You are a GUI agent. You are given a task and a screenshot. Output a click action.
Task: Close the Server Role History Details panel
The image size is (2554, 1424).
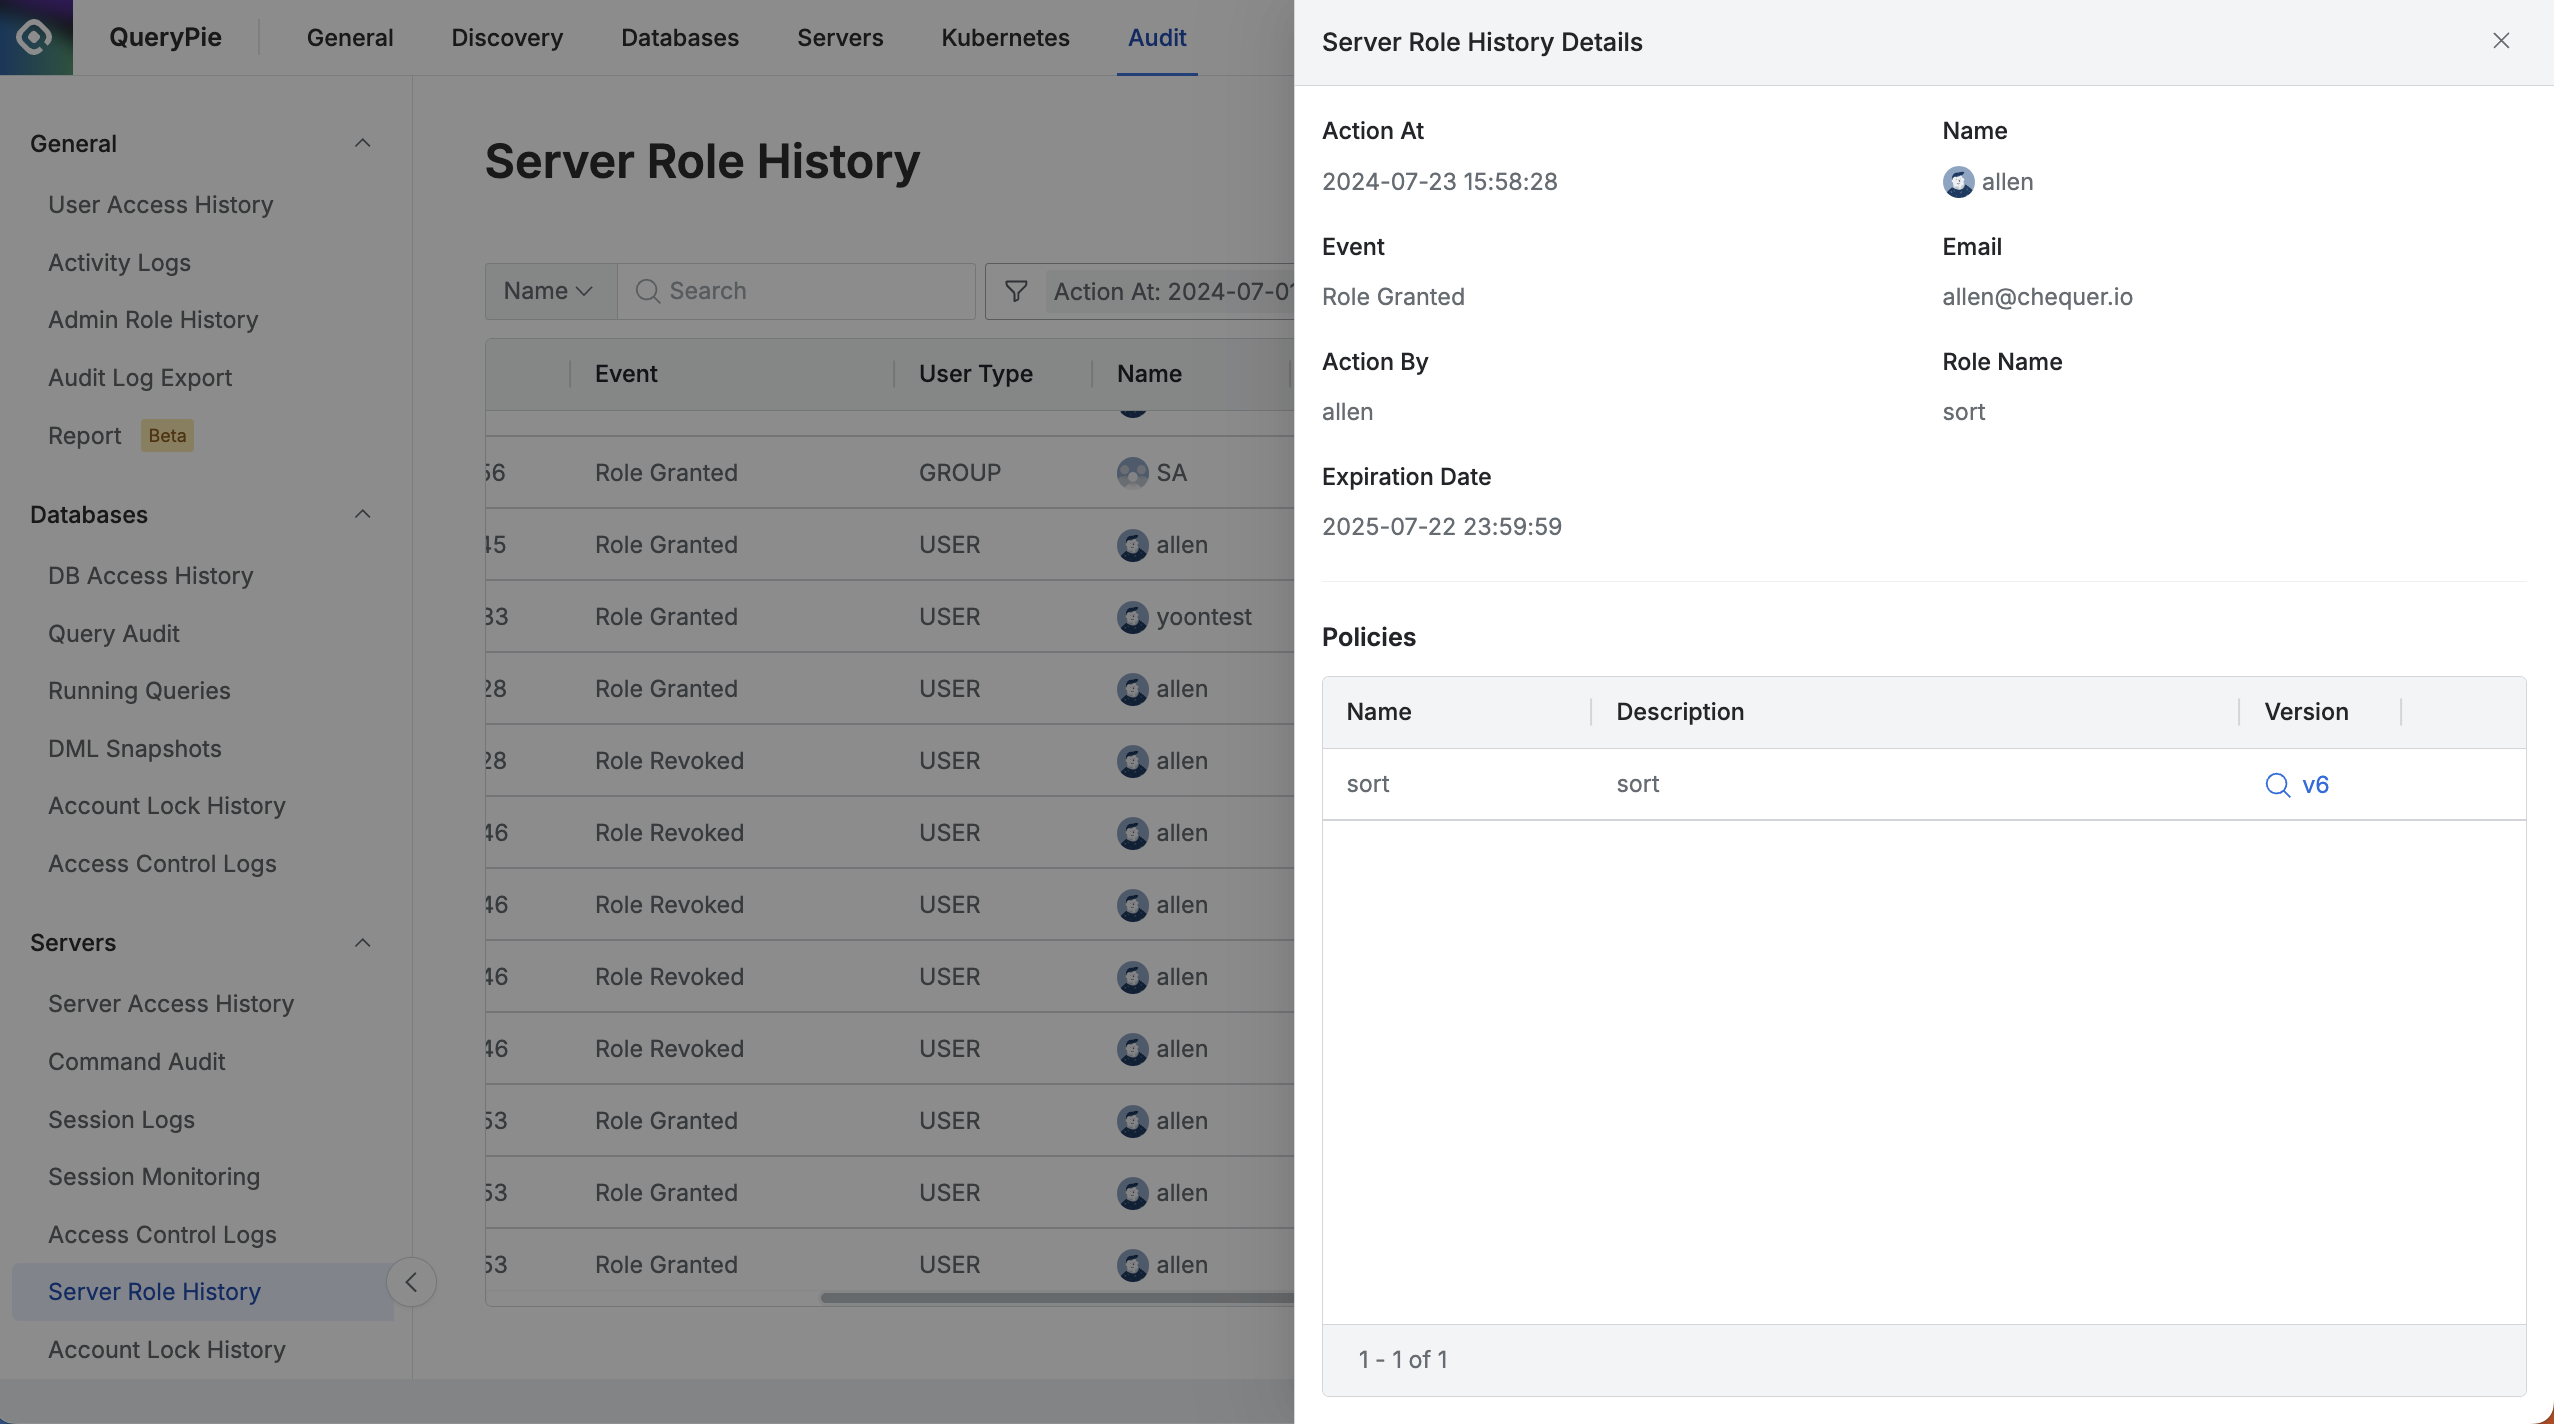point(2501,41)
